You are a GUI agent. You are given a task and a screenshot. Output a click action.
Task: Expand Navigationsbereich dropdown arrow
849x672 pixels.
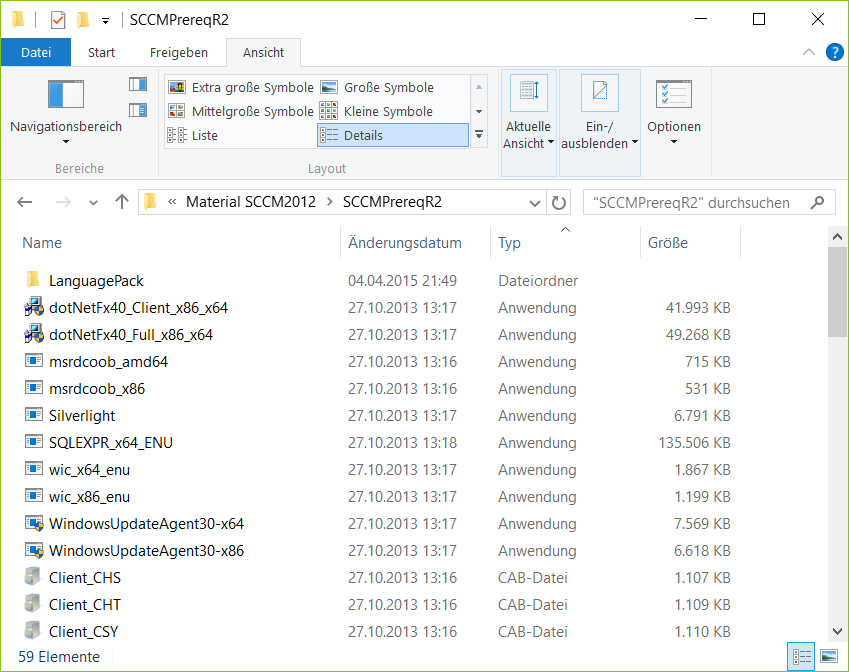(x=66, y=142)
